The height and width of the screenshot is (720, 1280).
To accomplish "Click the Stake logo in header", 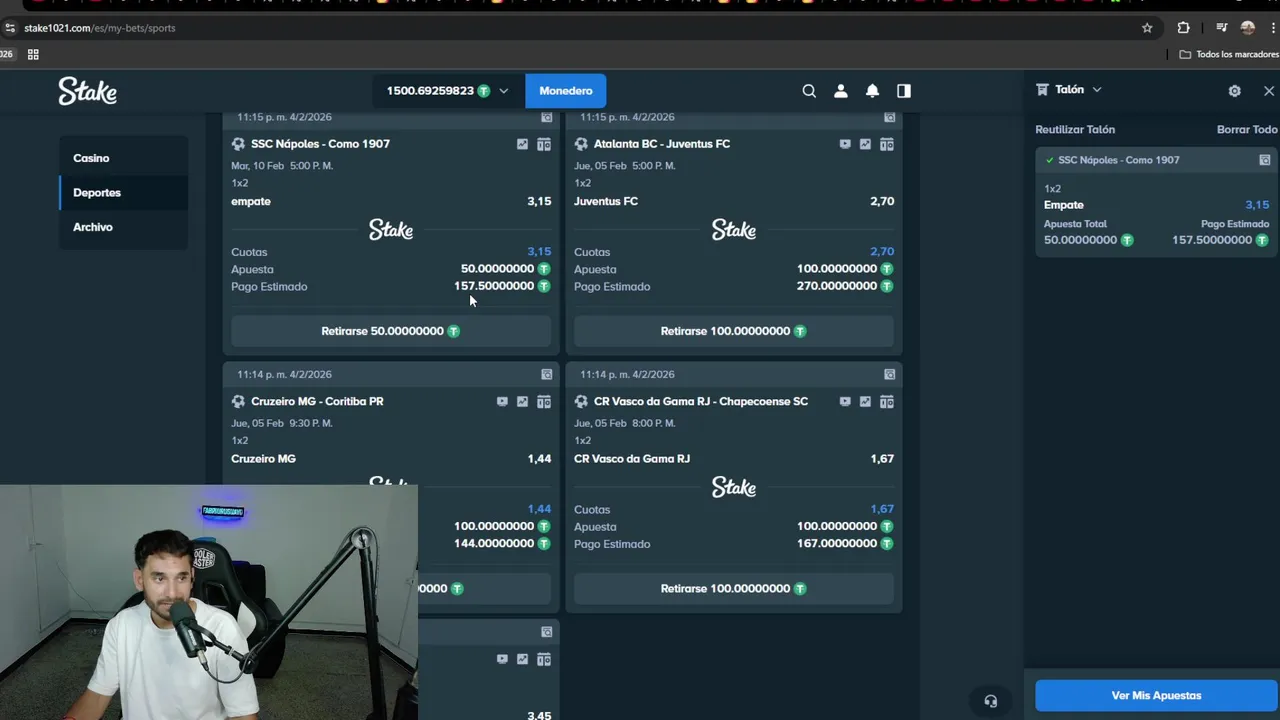I will (x=87, y=91).
